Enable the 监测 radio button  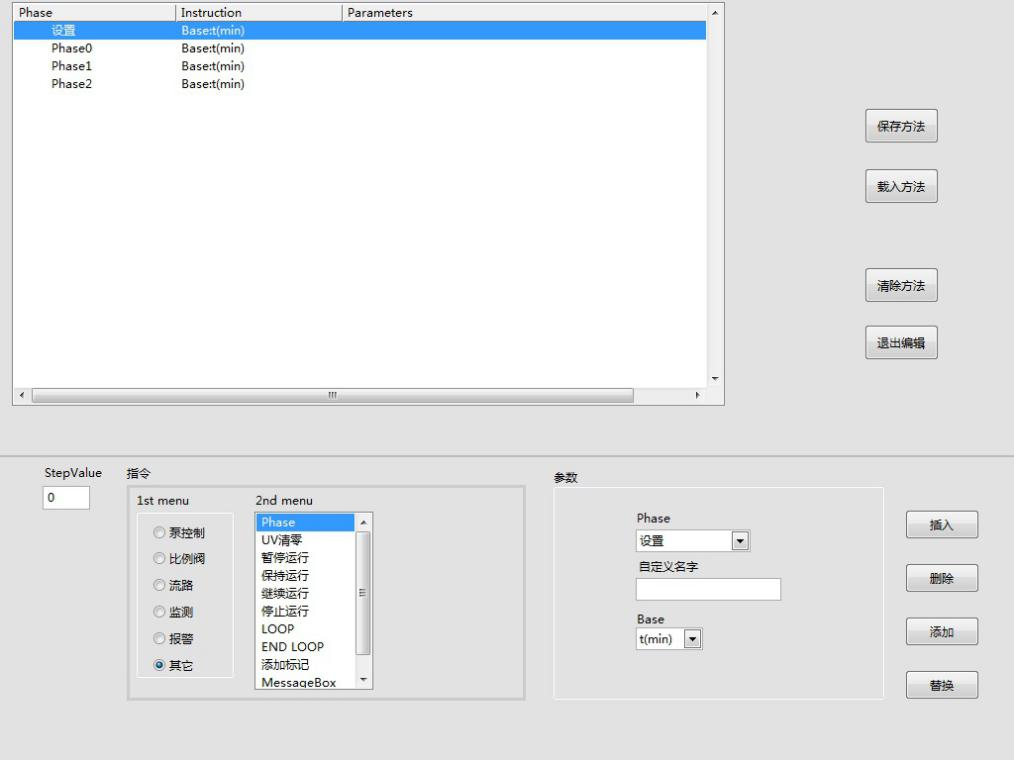coord(159,612)
